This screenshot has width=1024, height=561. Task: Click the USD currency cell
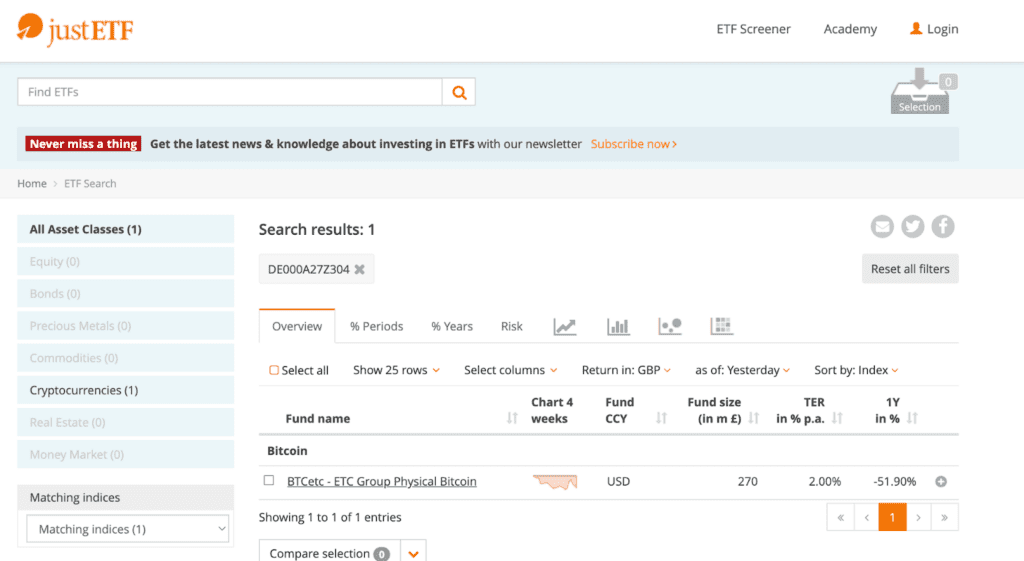click(x=618, y=481)
